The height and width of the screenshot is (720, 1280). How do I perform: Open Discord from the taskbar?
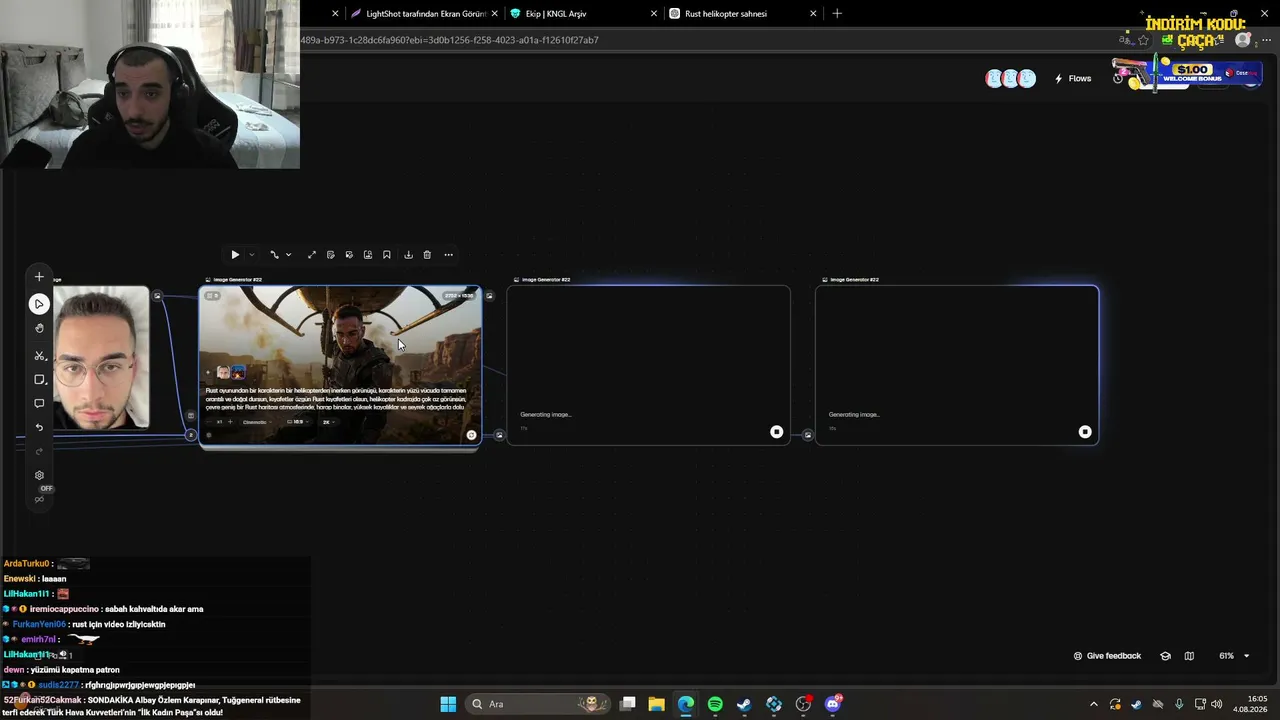(833, 704)
